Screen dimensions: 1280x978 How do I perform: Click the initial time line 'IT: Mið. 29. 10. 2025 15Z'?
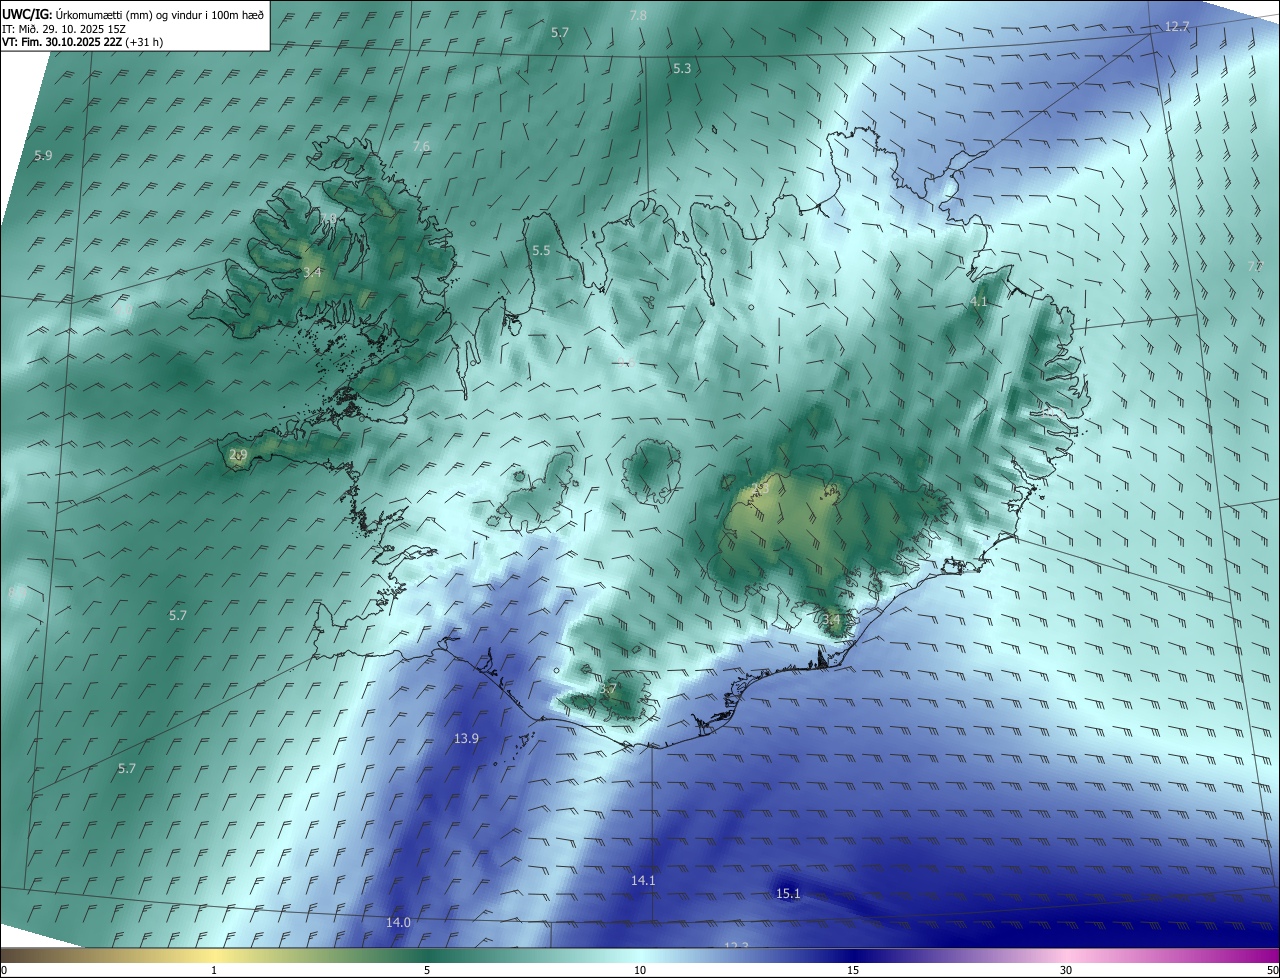coord(63,28)
